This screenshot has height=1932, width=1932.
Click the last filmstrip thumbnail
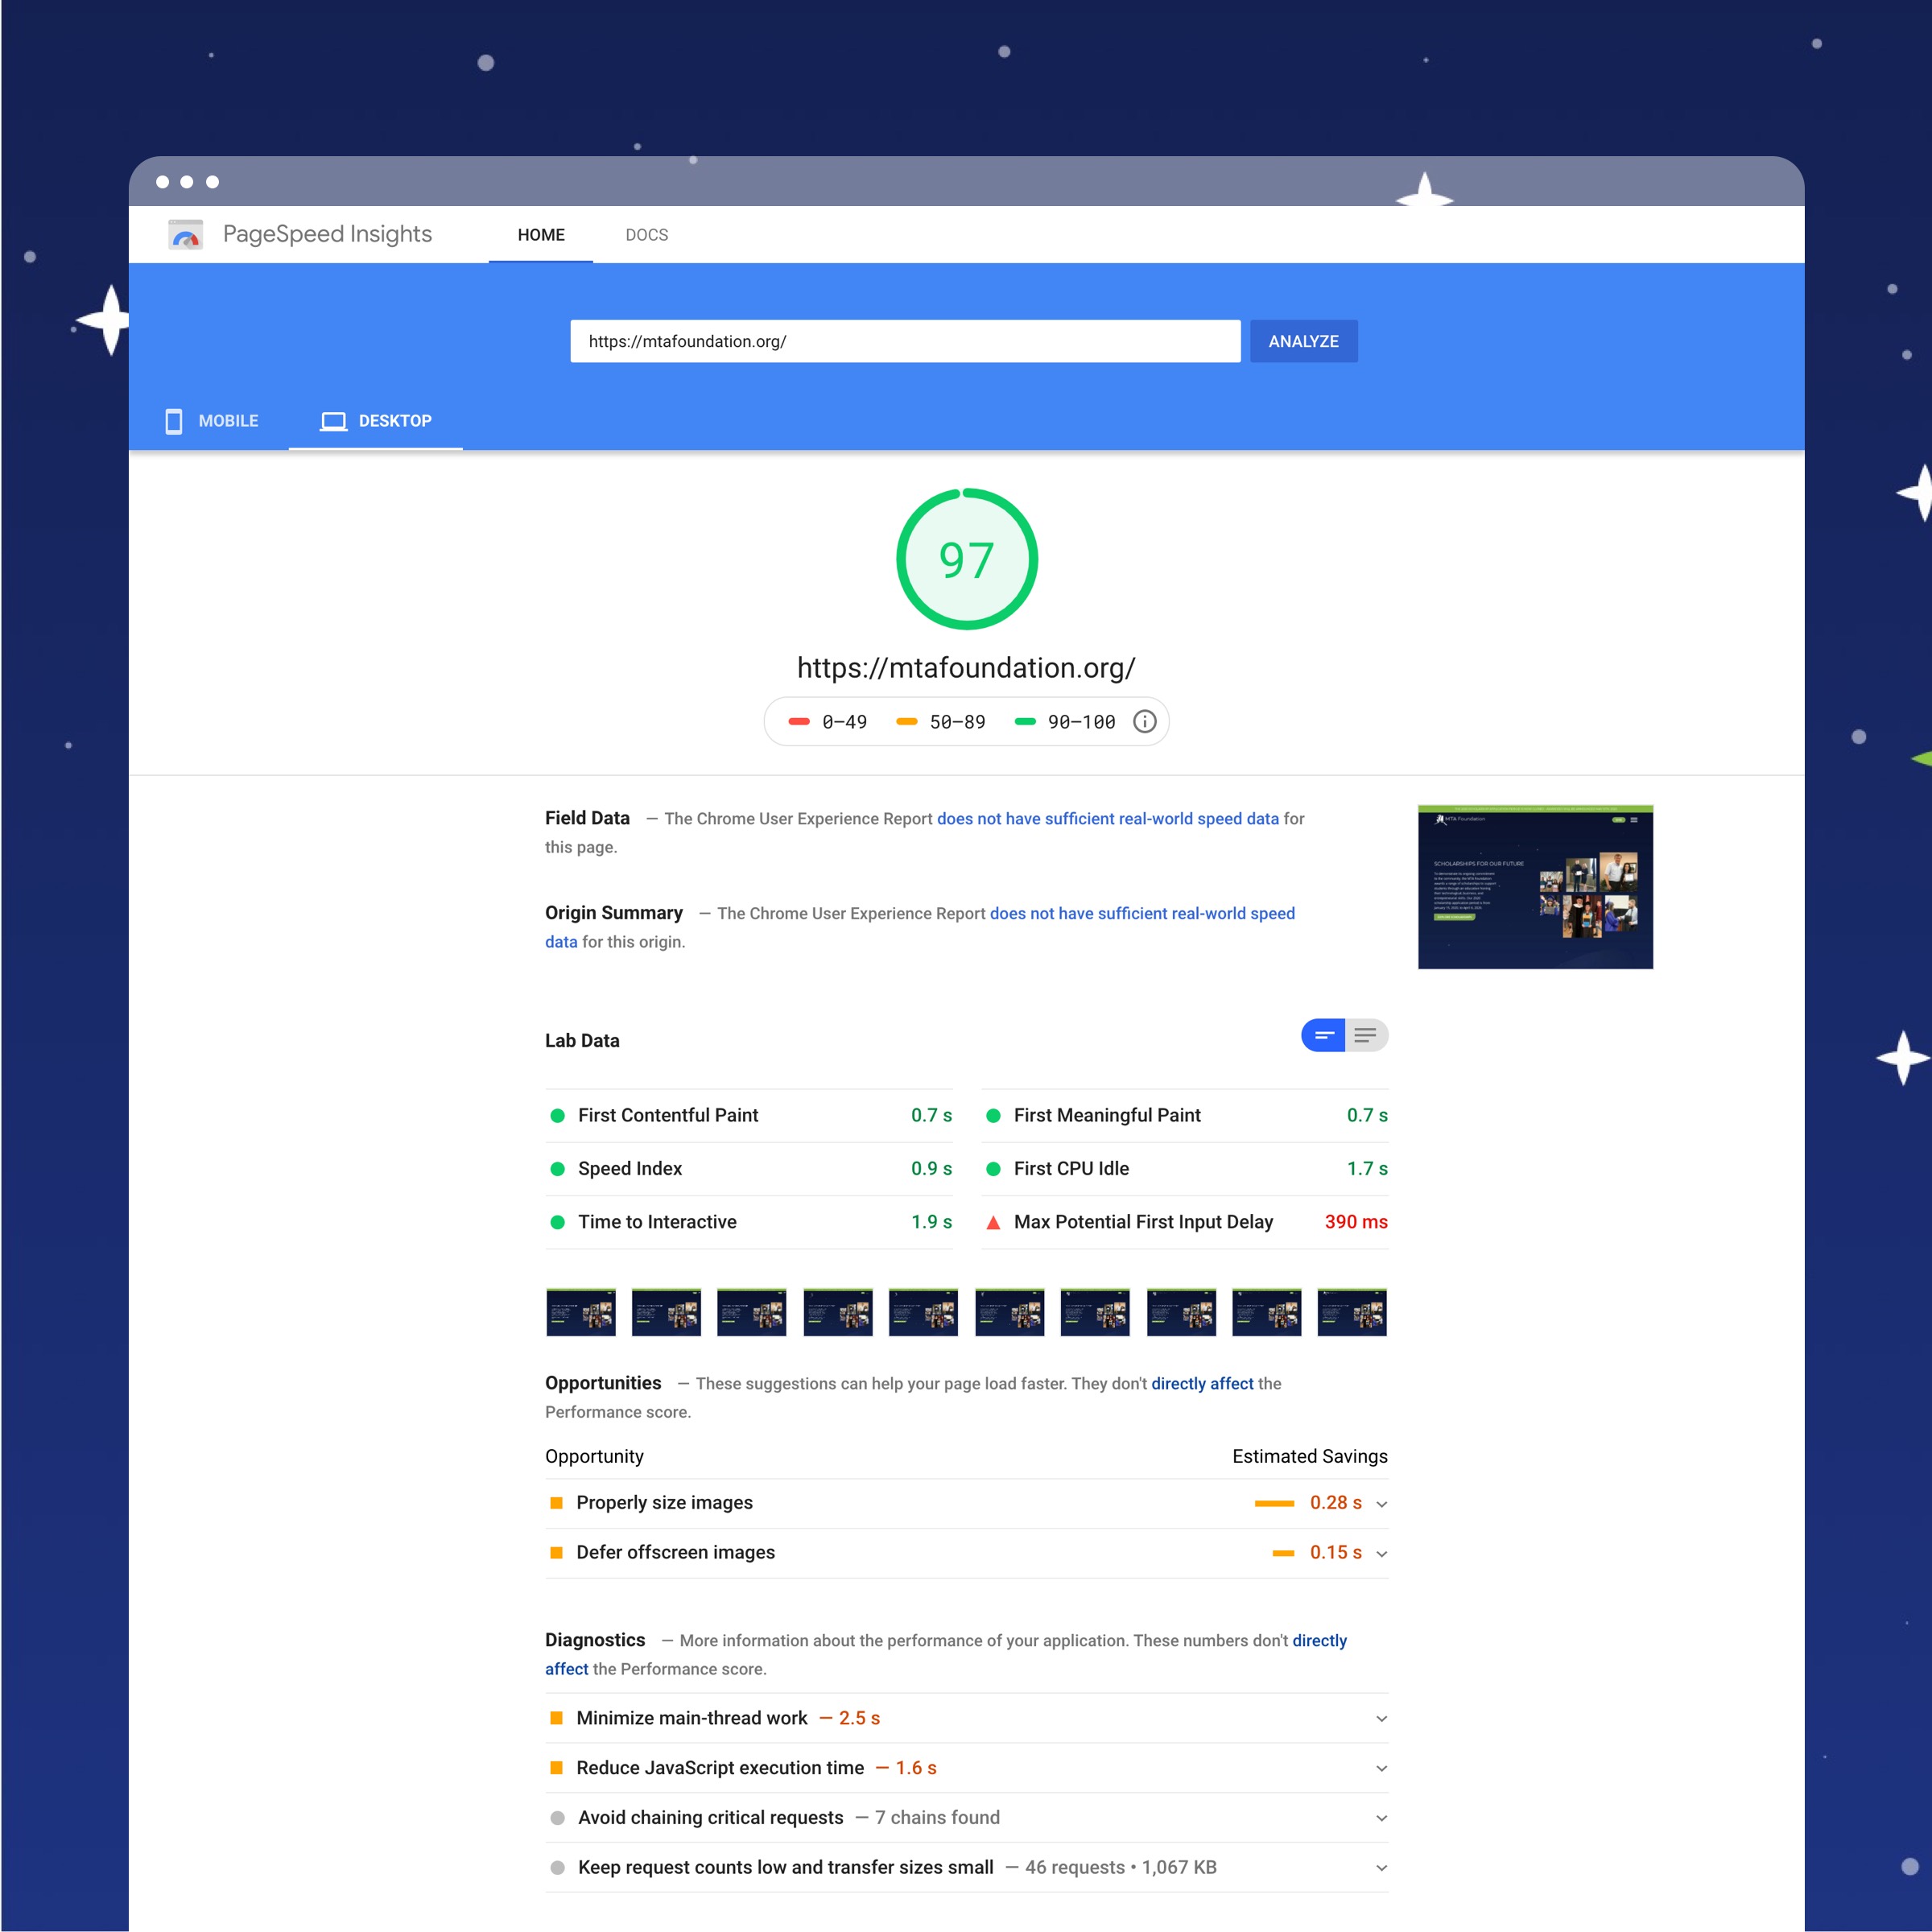point(1352,1312)
